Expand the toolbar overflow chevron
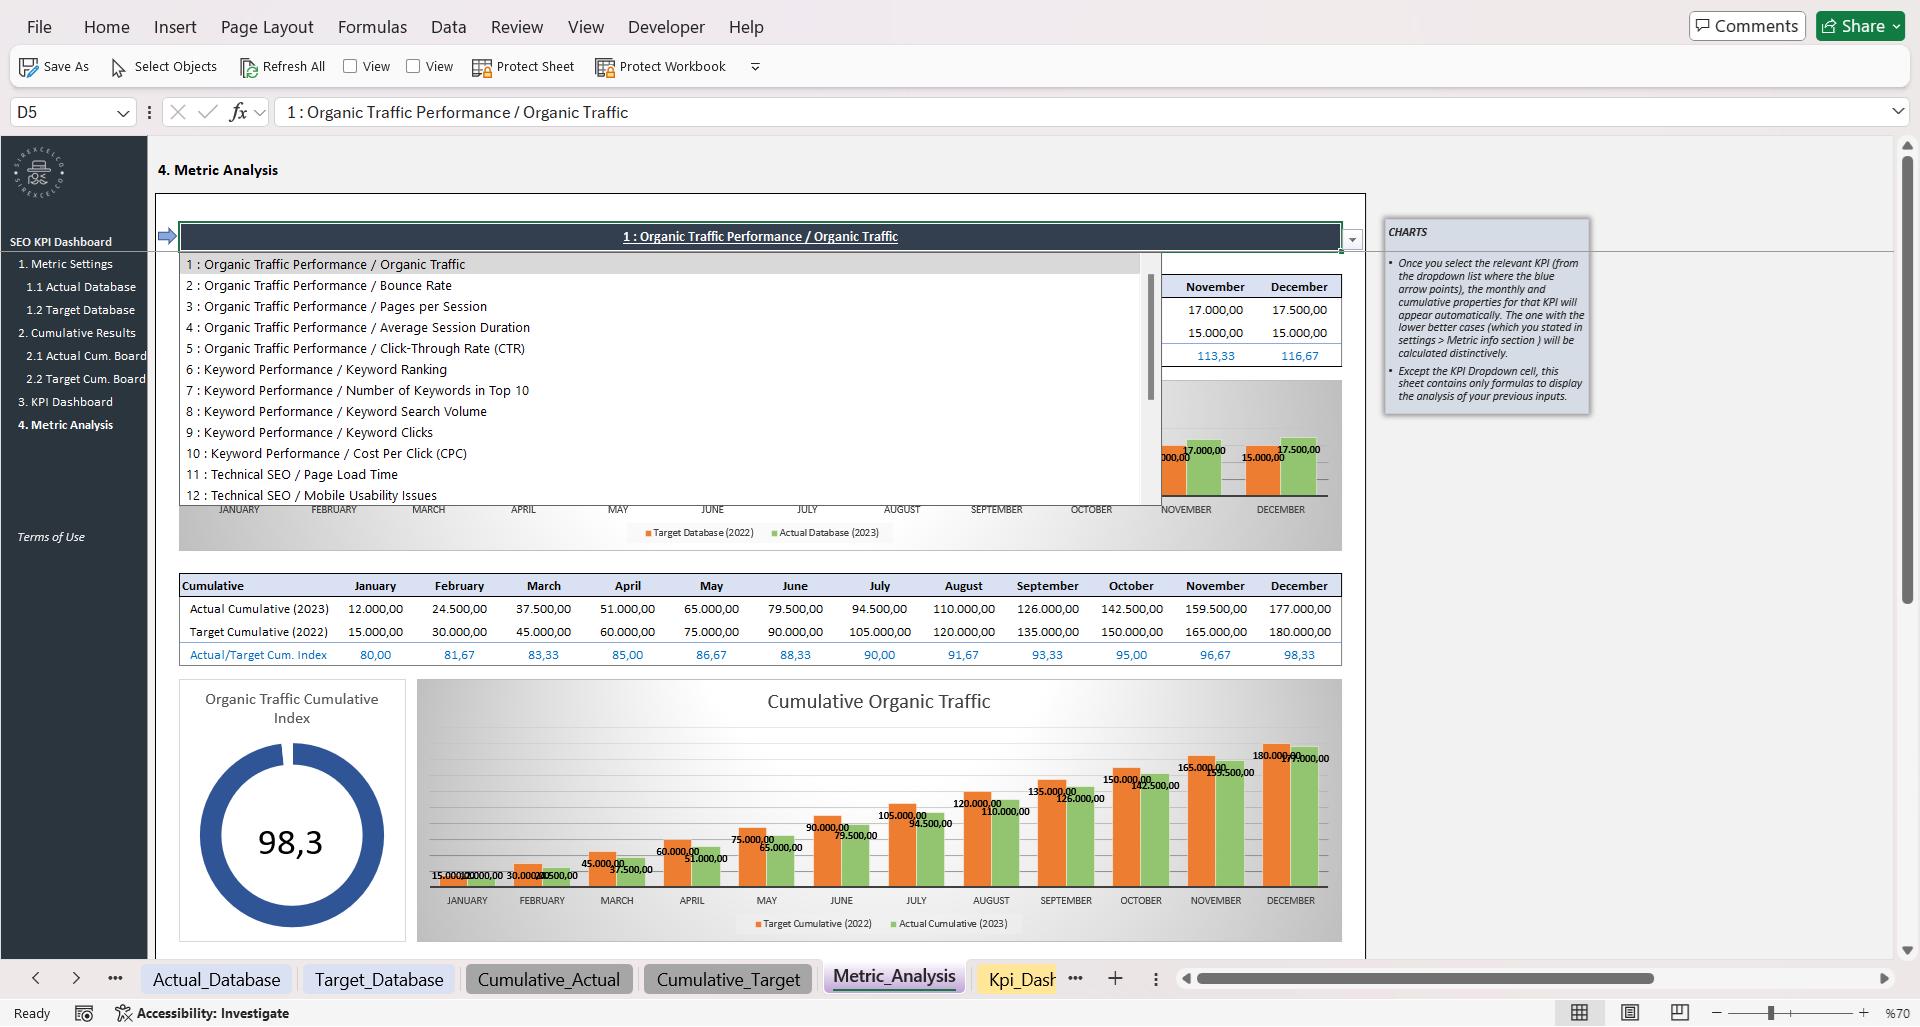 point(755,67)
